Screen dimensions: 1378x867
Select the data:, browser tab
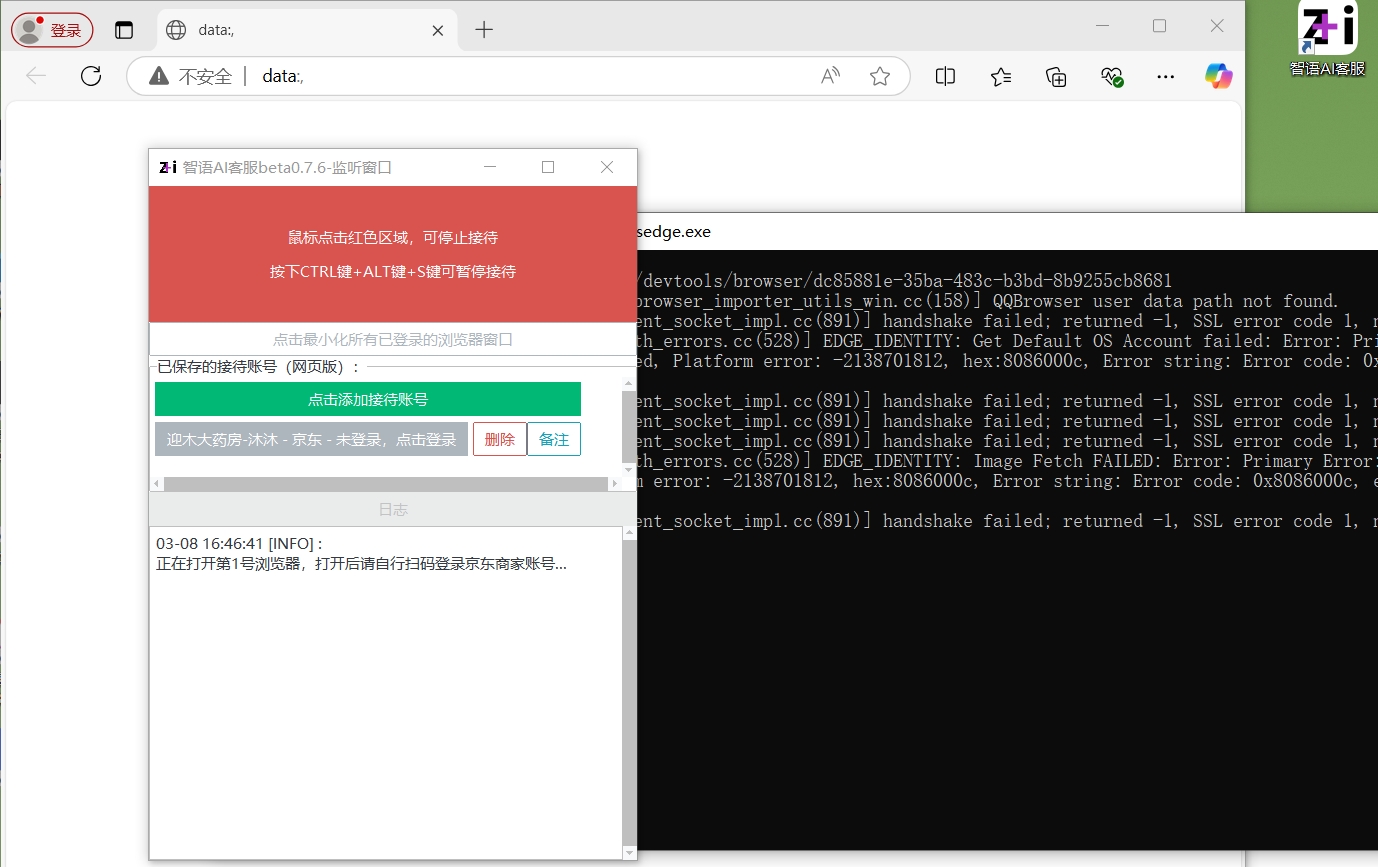pyautogui.click(x=300, y=30)
